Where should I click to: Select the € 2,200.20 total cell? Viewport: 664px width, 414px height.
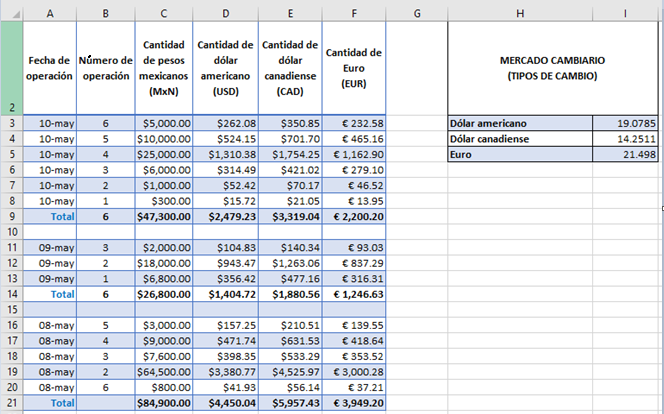(354, 216)
